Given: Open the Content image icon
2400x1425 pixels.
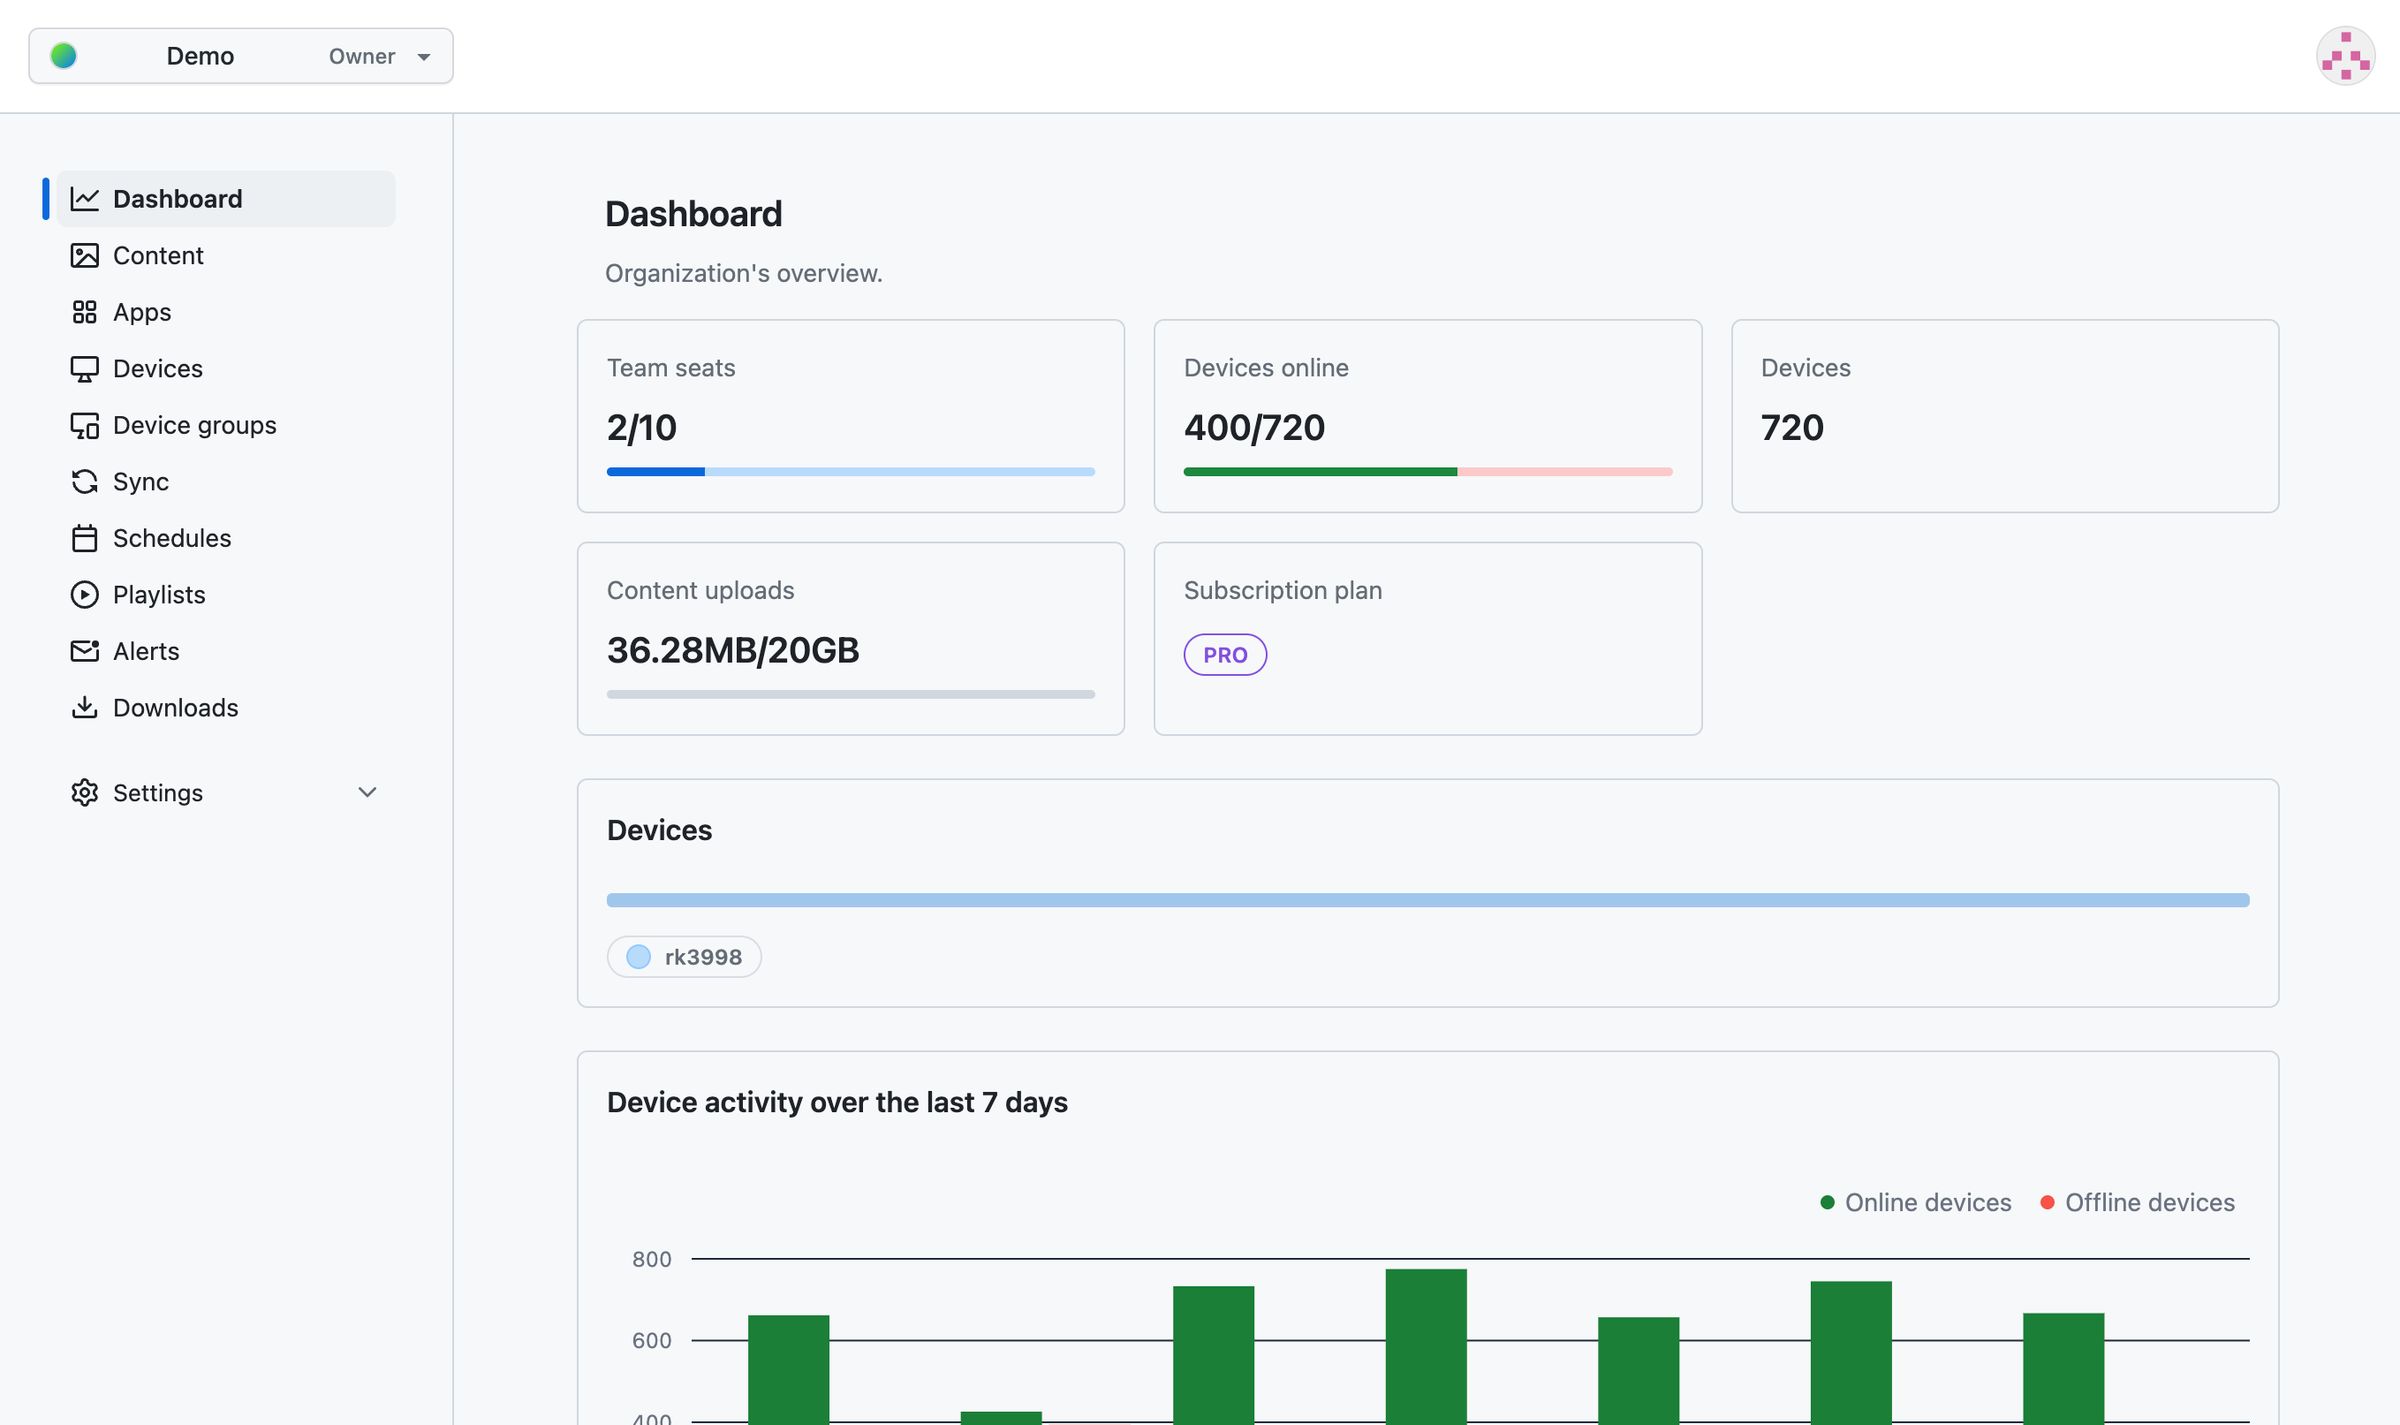Looking at the screenshot, I should [x=85, y=255].
